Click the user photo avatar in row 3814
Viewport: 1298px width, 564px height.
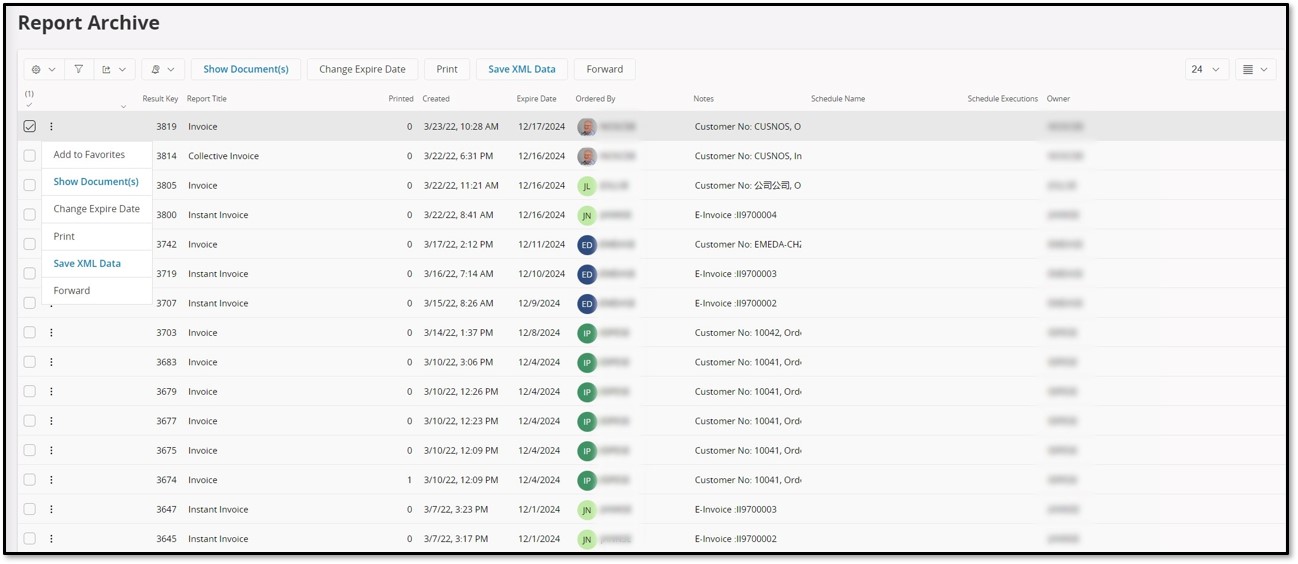click(587, 156)
